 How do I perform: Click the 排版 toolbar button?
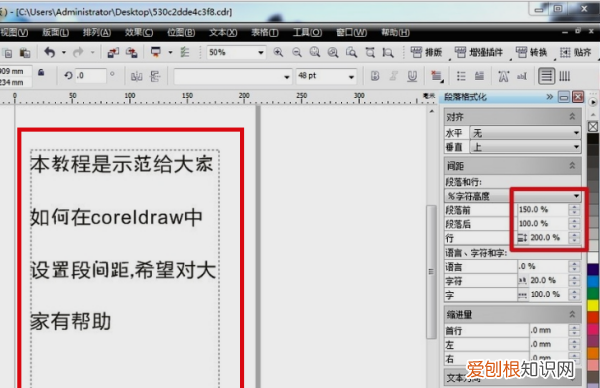tap(426, 52)
